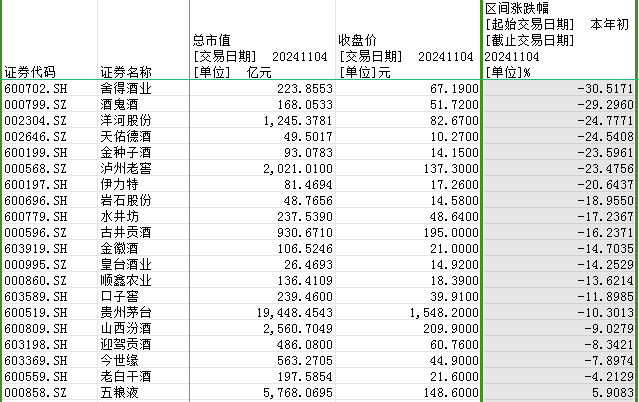Select cell with code 600779.SH
639x402 pixels.
click(x=50, y=216)
